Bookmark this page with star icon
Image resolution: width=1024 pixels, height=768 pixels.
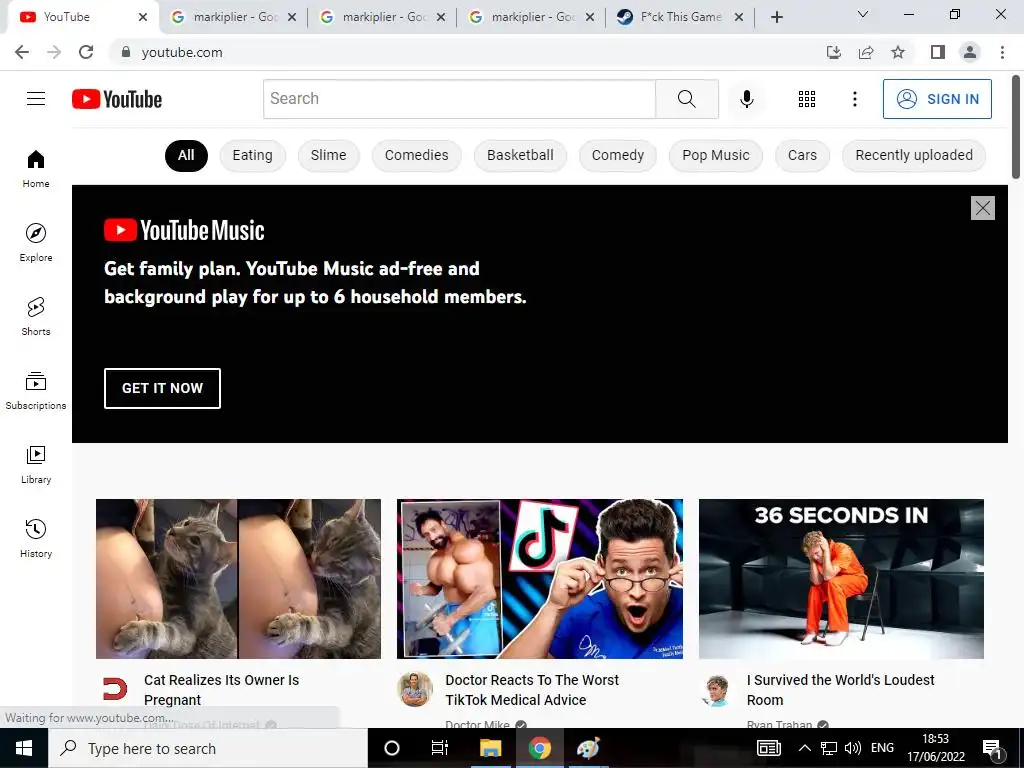pyautogui.click(x=898, y=52)
